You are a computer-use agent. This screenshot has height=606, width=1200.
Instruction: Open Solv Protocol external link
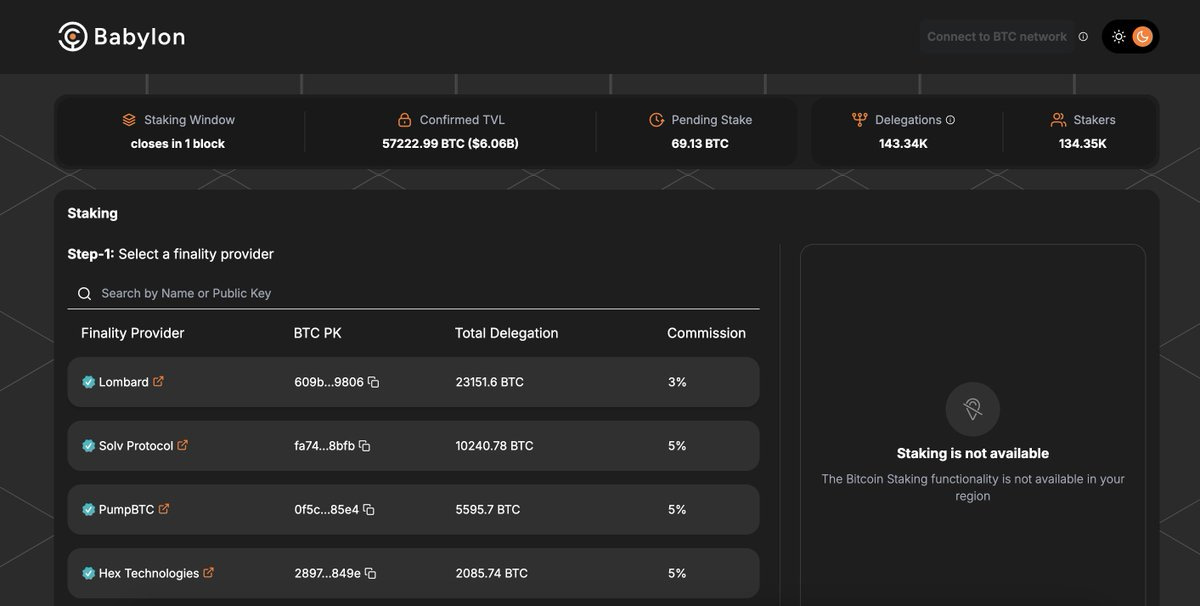click(x=182, y=445)
